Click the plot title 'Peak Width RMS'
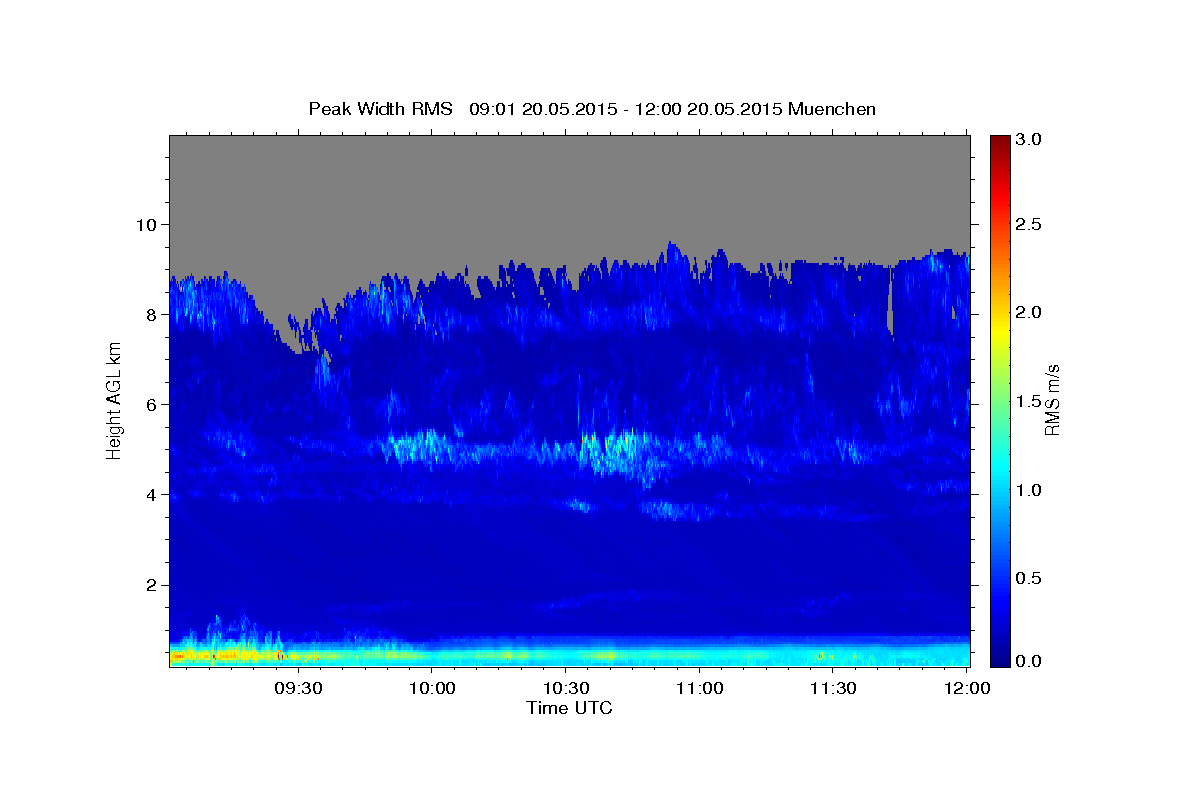This screenshot has height=800, width=1200. pos(380,109)
